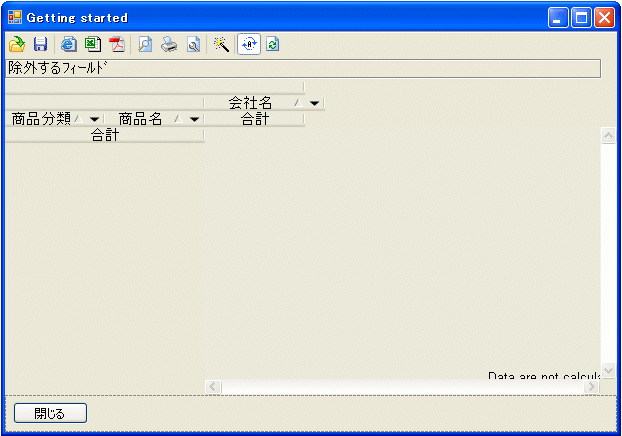Launch the wizard with the magic wand icon
Viewport: 622px width, 436px height.
[221, 44]
